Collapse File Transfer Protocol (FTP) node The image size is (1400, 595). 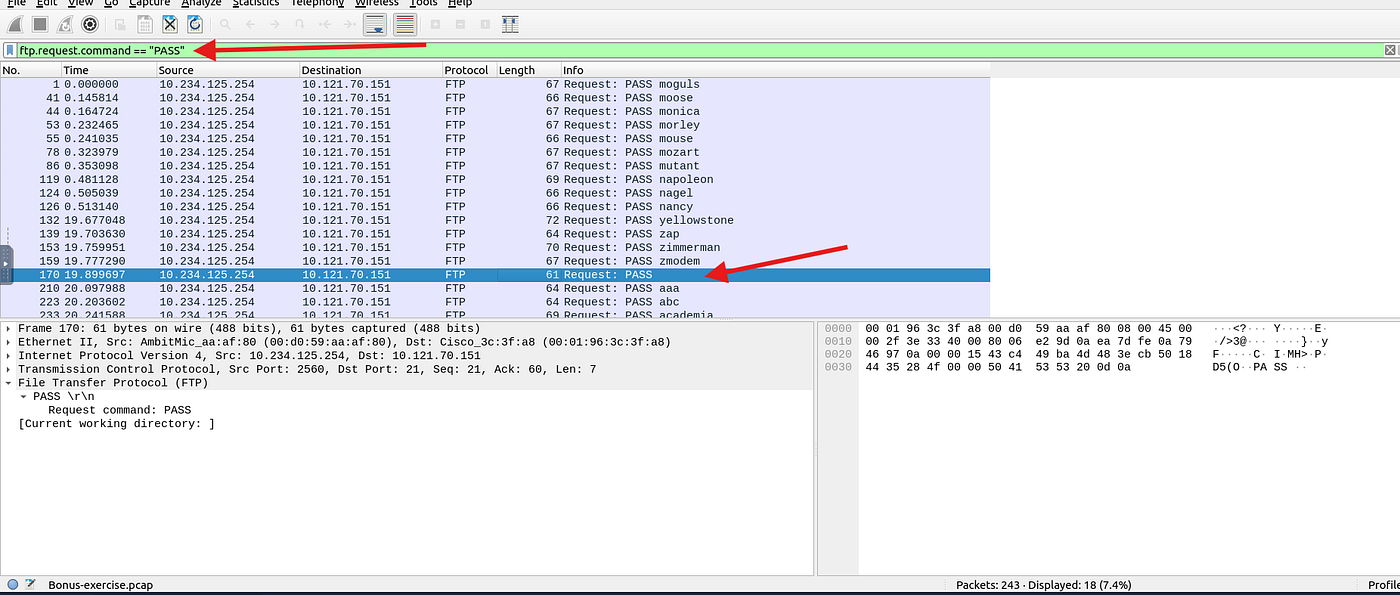[9, 382]
